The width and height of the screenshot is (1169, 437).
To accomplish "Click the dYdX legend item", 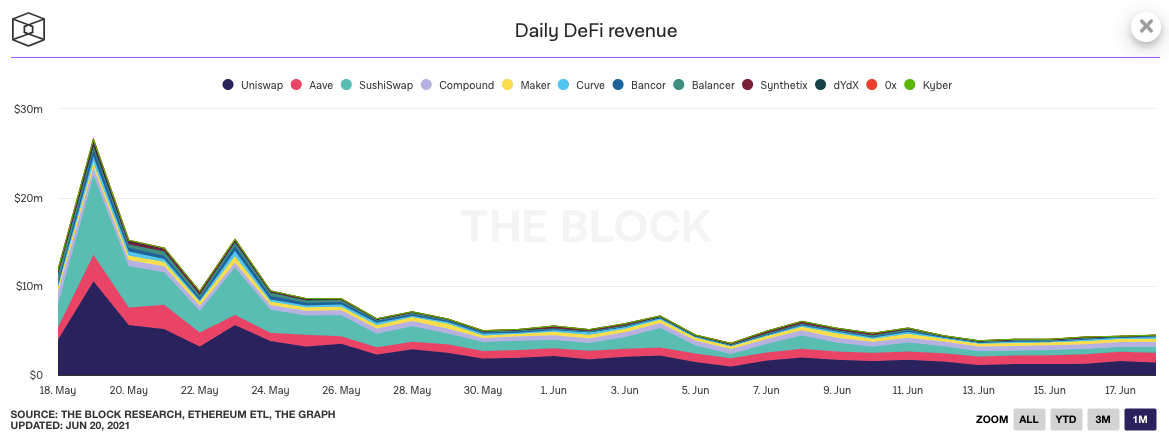I will click(x=837, y=85).
